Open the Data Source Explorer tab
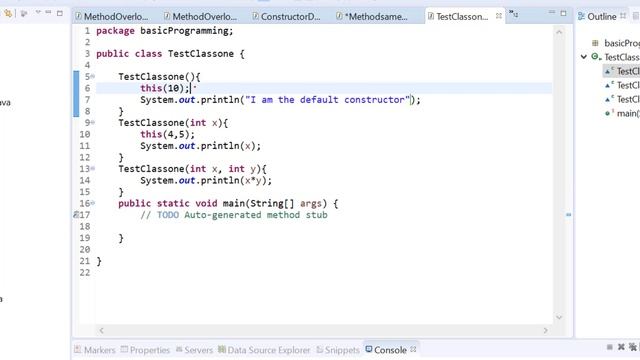 [264, 350]
